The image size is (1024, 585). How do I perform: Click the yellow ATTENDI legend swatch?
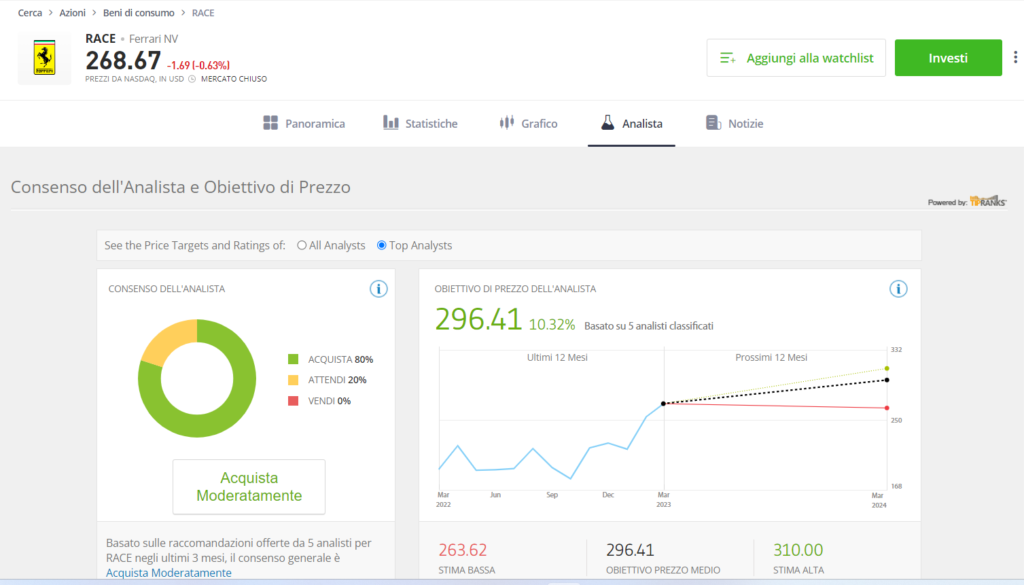tap(293, 380)
